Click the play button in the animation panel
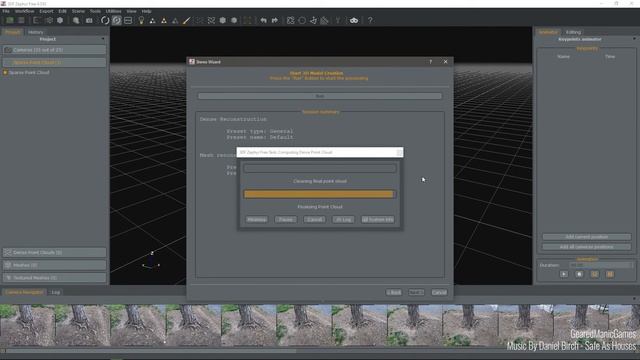This screenshot has height=360, width=640. coord(564,274)
